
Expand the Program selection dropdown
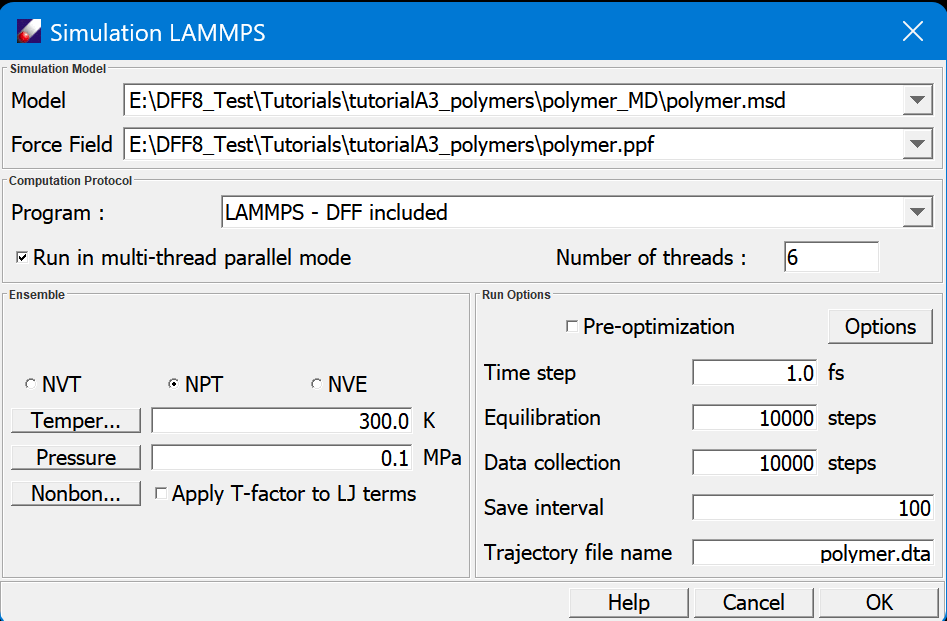[916, 212]
